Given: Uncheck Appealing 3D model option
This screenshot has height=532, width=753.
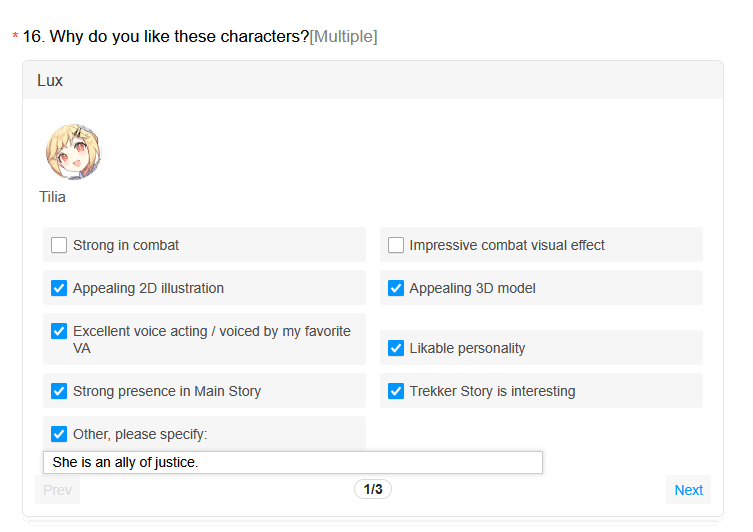Looking at the screenshot, I should point(396,288).
